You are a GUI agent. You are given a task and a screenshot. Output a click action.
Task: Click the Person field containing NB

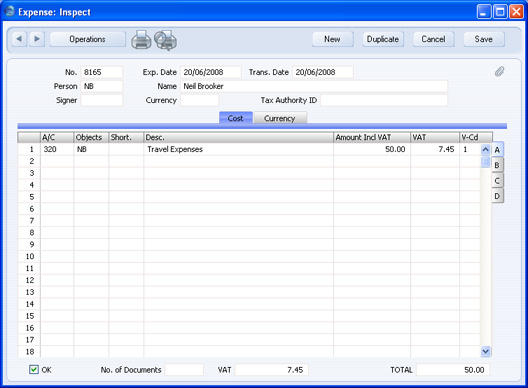(x=102, y=86)
